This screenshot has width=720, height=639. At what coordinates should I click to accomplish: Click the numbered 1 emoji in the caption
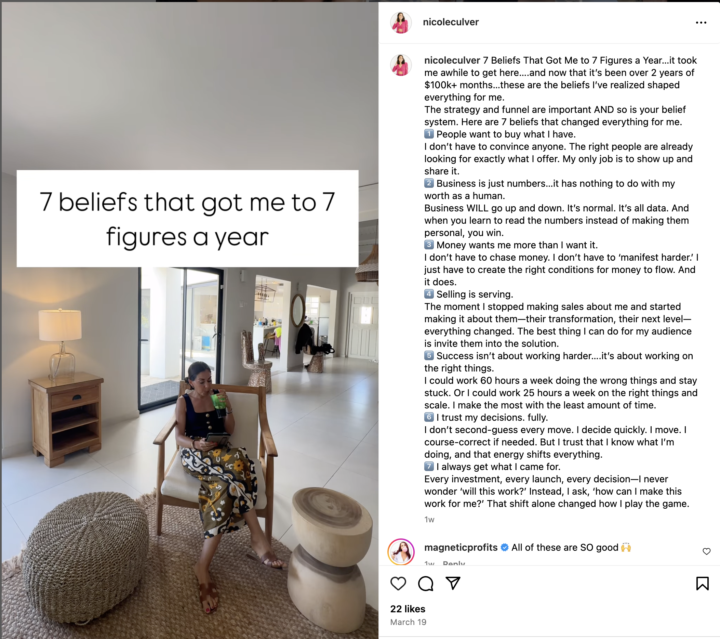tap(428, 134)
